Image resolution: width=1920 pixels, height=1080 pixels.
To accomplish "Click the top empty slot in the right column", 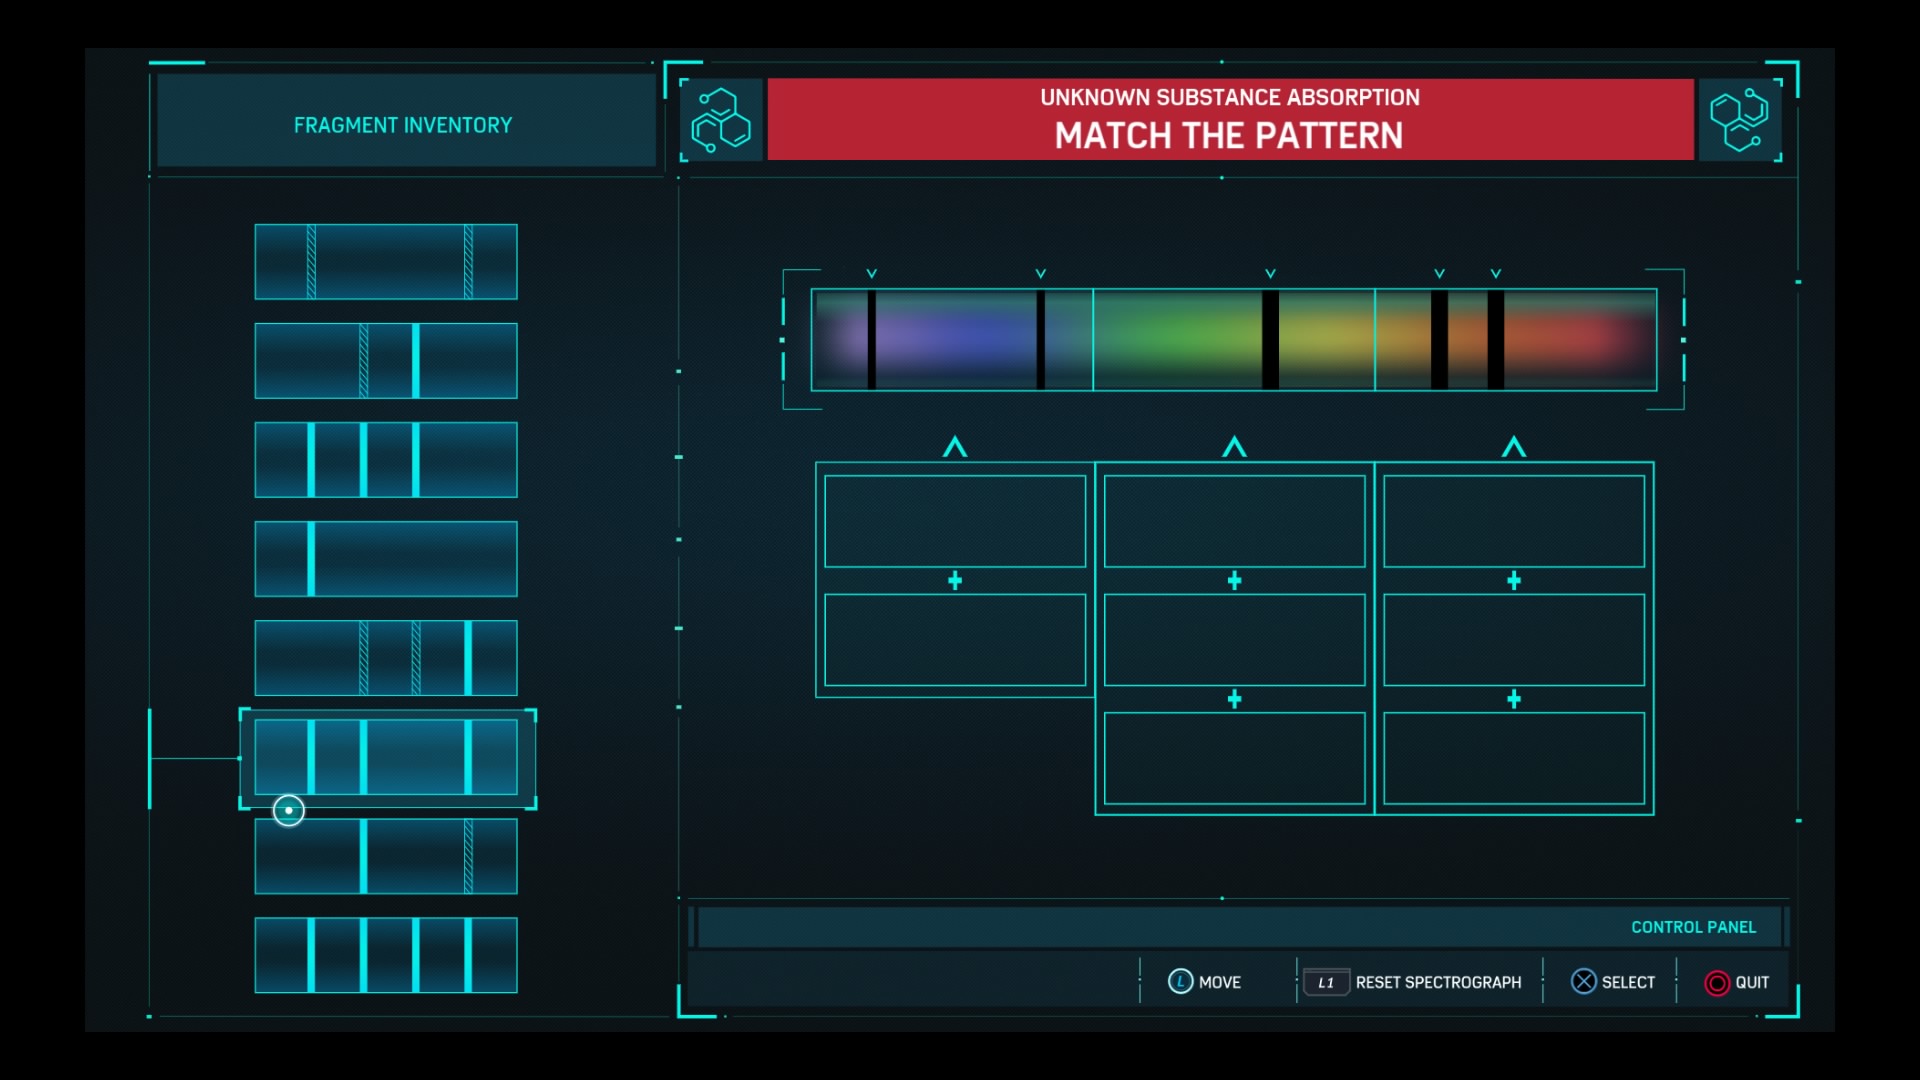I will click(x=1514, y=521).
